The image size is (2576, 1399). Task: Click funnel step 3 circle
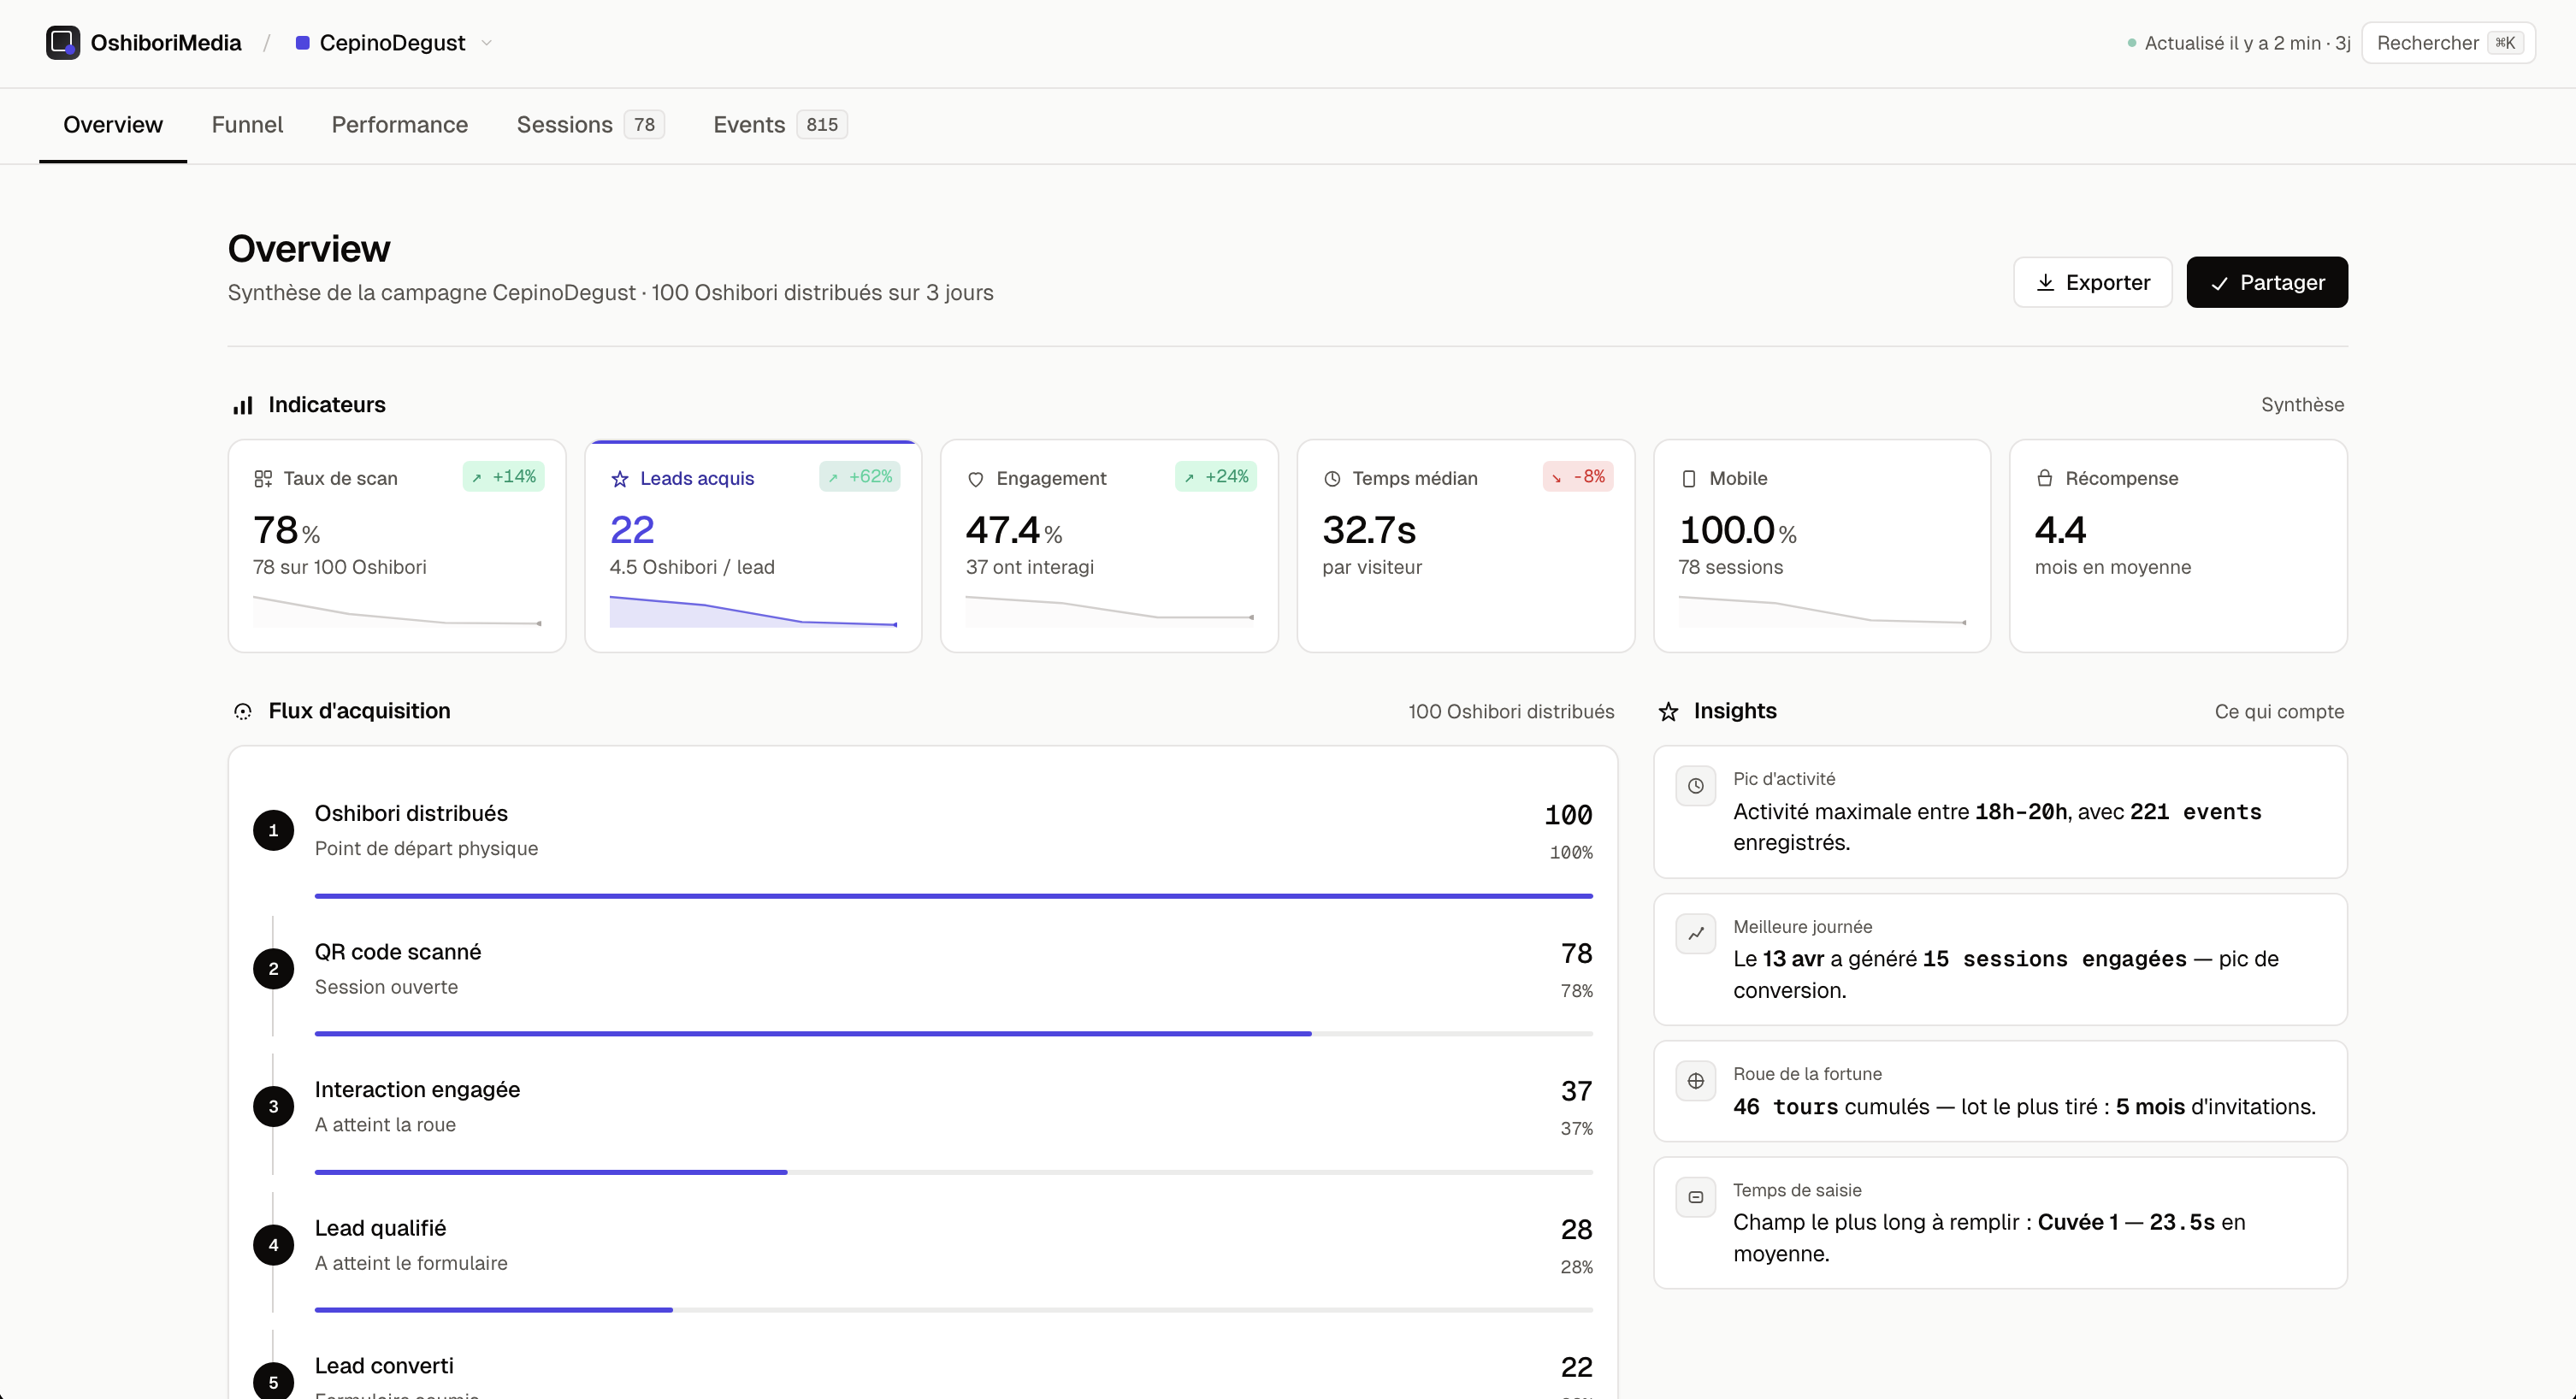coord(273,1107)
